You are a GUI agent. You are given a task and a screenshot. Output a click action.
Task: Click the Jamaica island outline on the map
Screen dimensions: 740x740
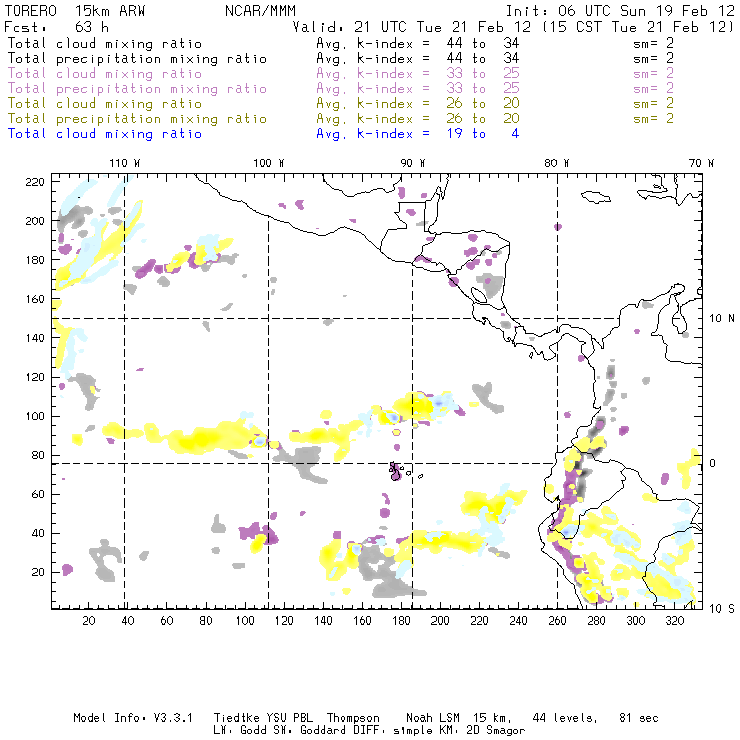[596, 196]
